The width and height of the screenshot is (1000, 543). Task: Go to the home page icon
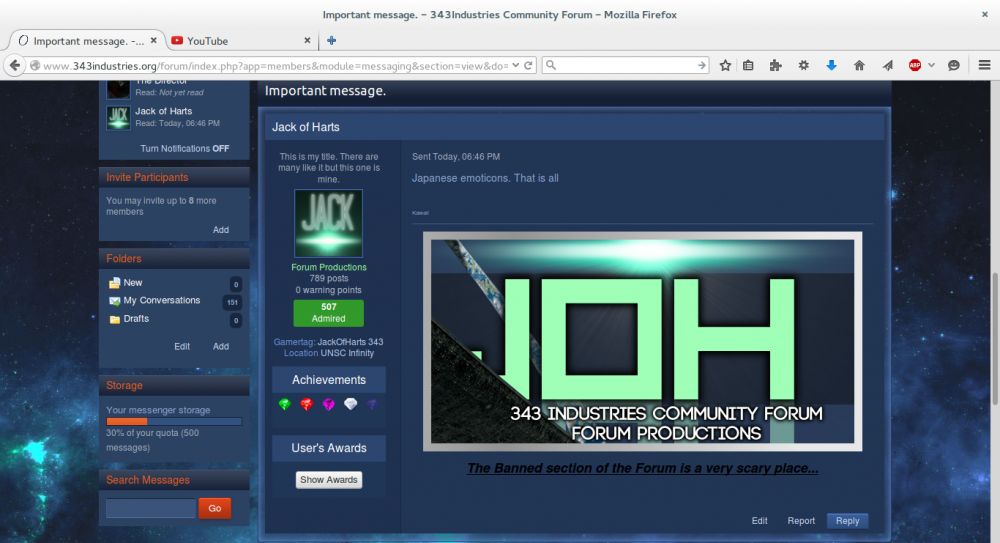pyautogui.click(x=859, y=66)
